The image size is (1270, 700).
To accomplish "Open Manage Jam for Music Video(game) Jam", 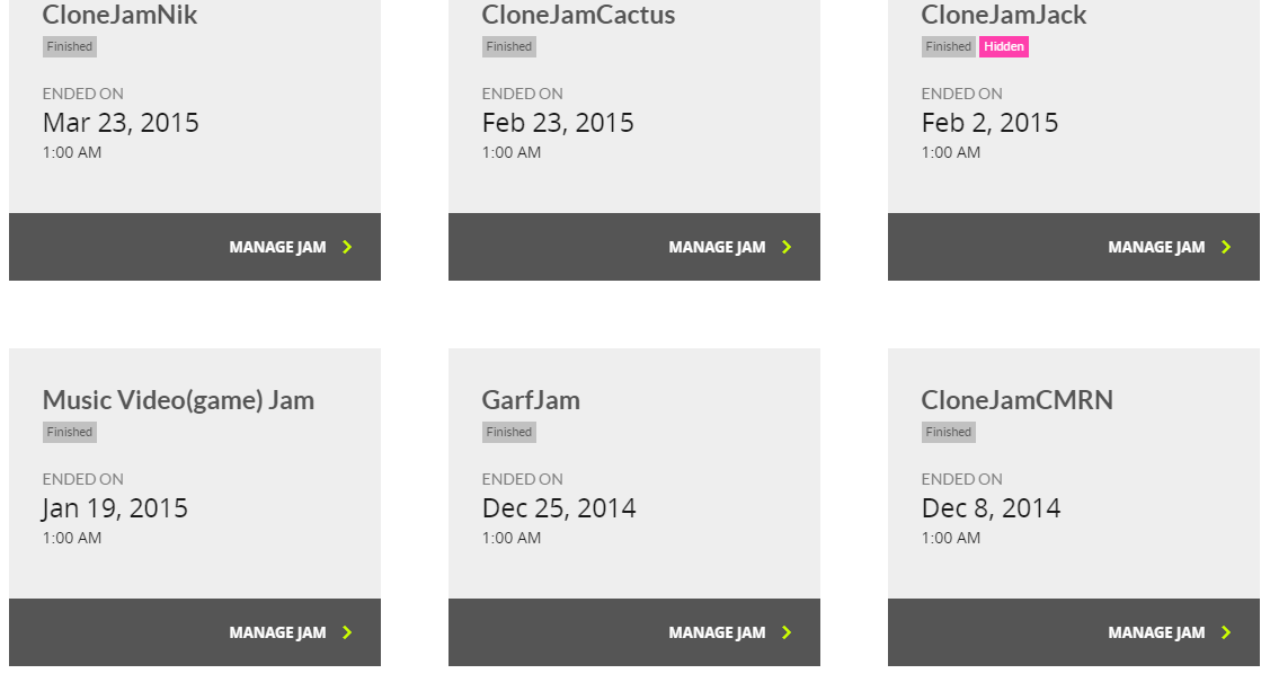I will pyautogui.click(x=195, y=632).
